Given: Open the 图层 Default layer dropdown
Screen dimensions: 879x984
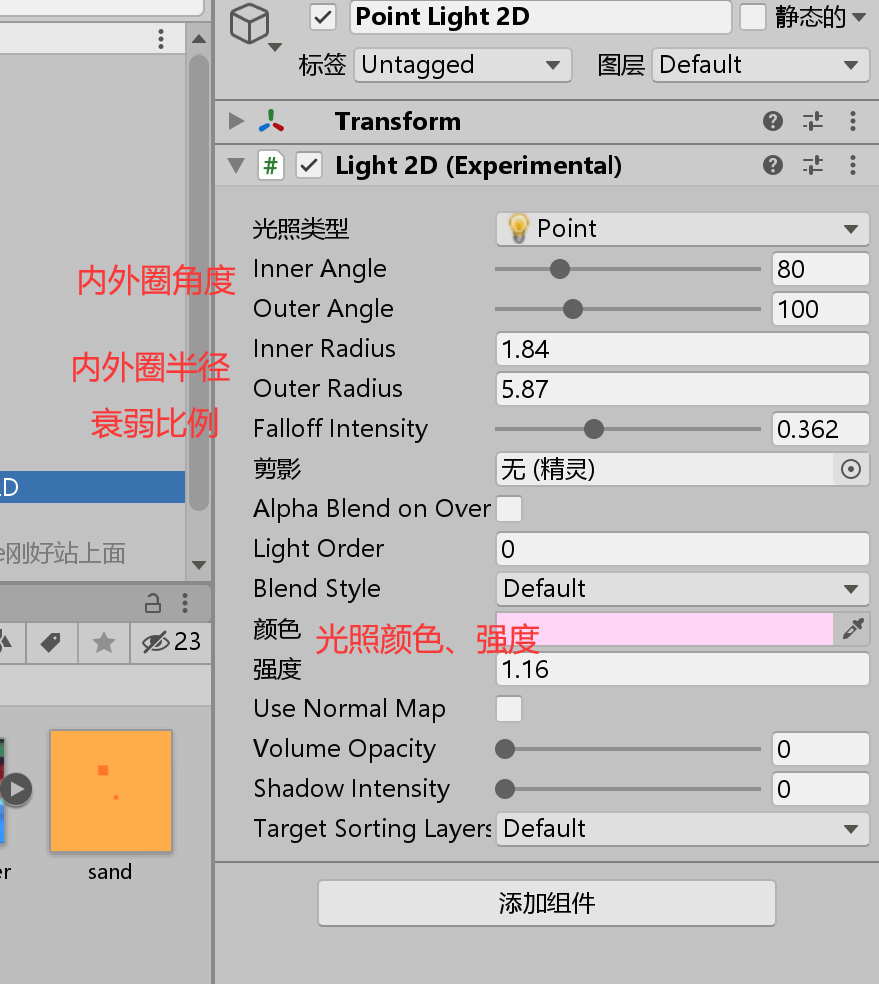Looking at the screenshot, I should 760,65.
